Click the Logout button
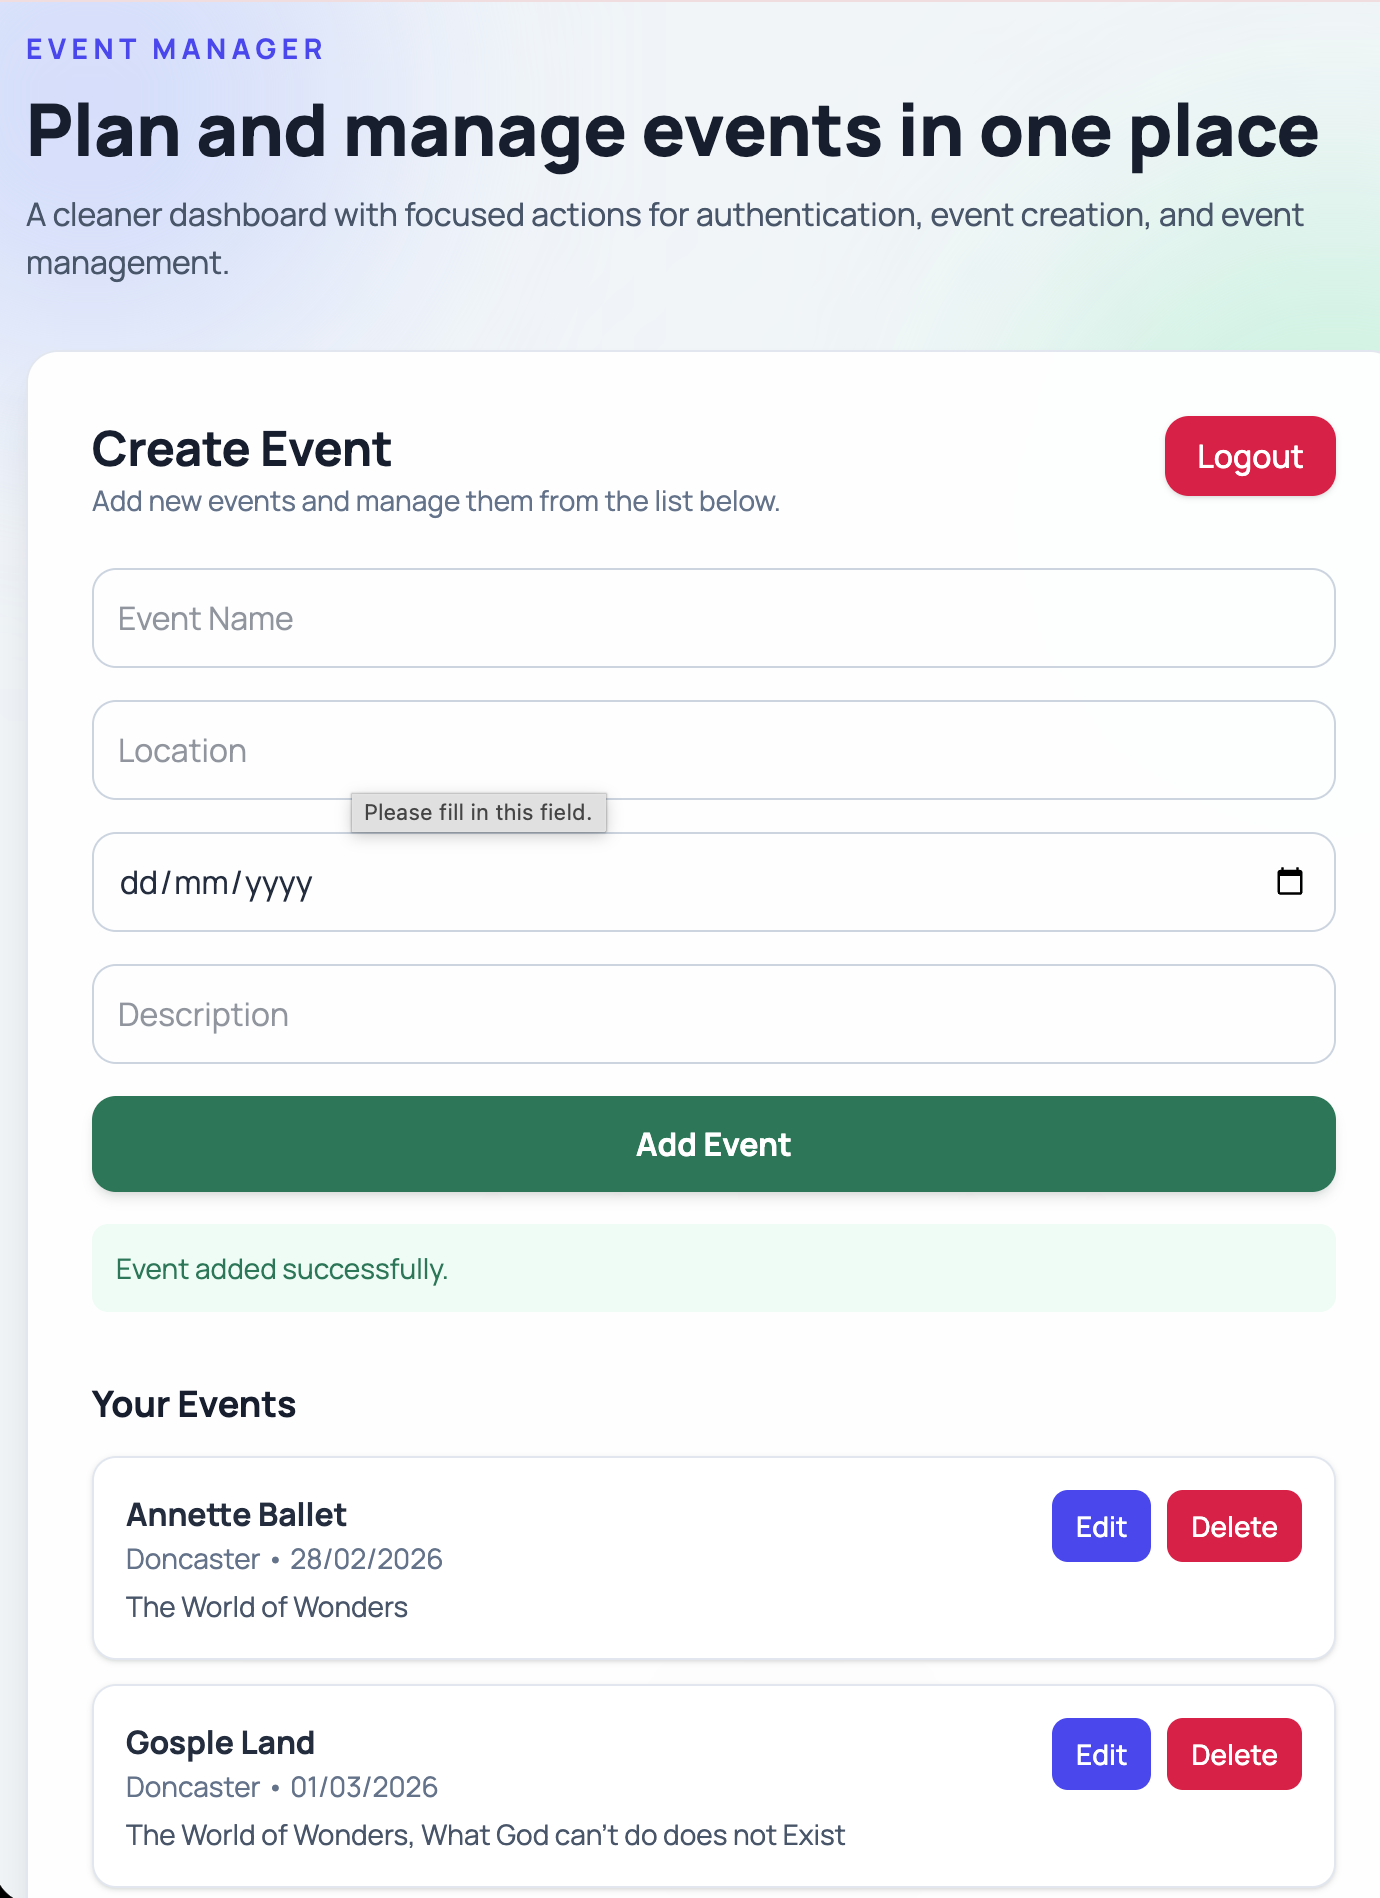 [x=1249, y=456]
